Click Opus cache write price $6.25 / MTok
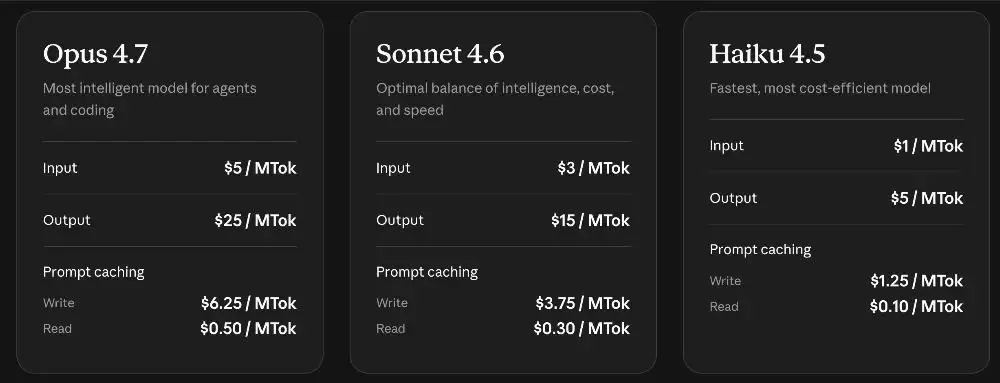Viewport: 1000px width, 383px height. click(249, 303)
